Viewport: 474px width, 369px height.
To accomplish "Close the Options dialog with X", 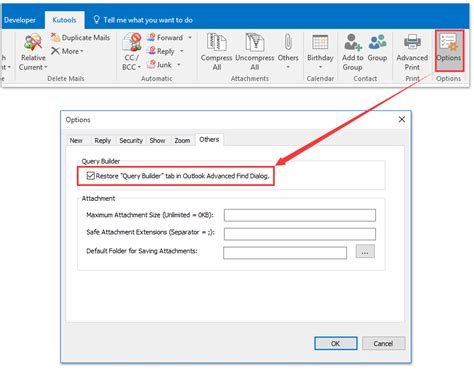I will 402,119.
